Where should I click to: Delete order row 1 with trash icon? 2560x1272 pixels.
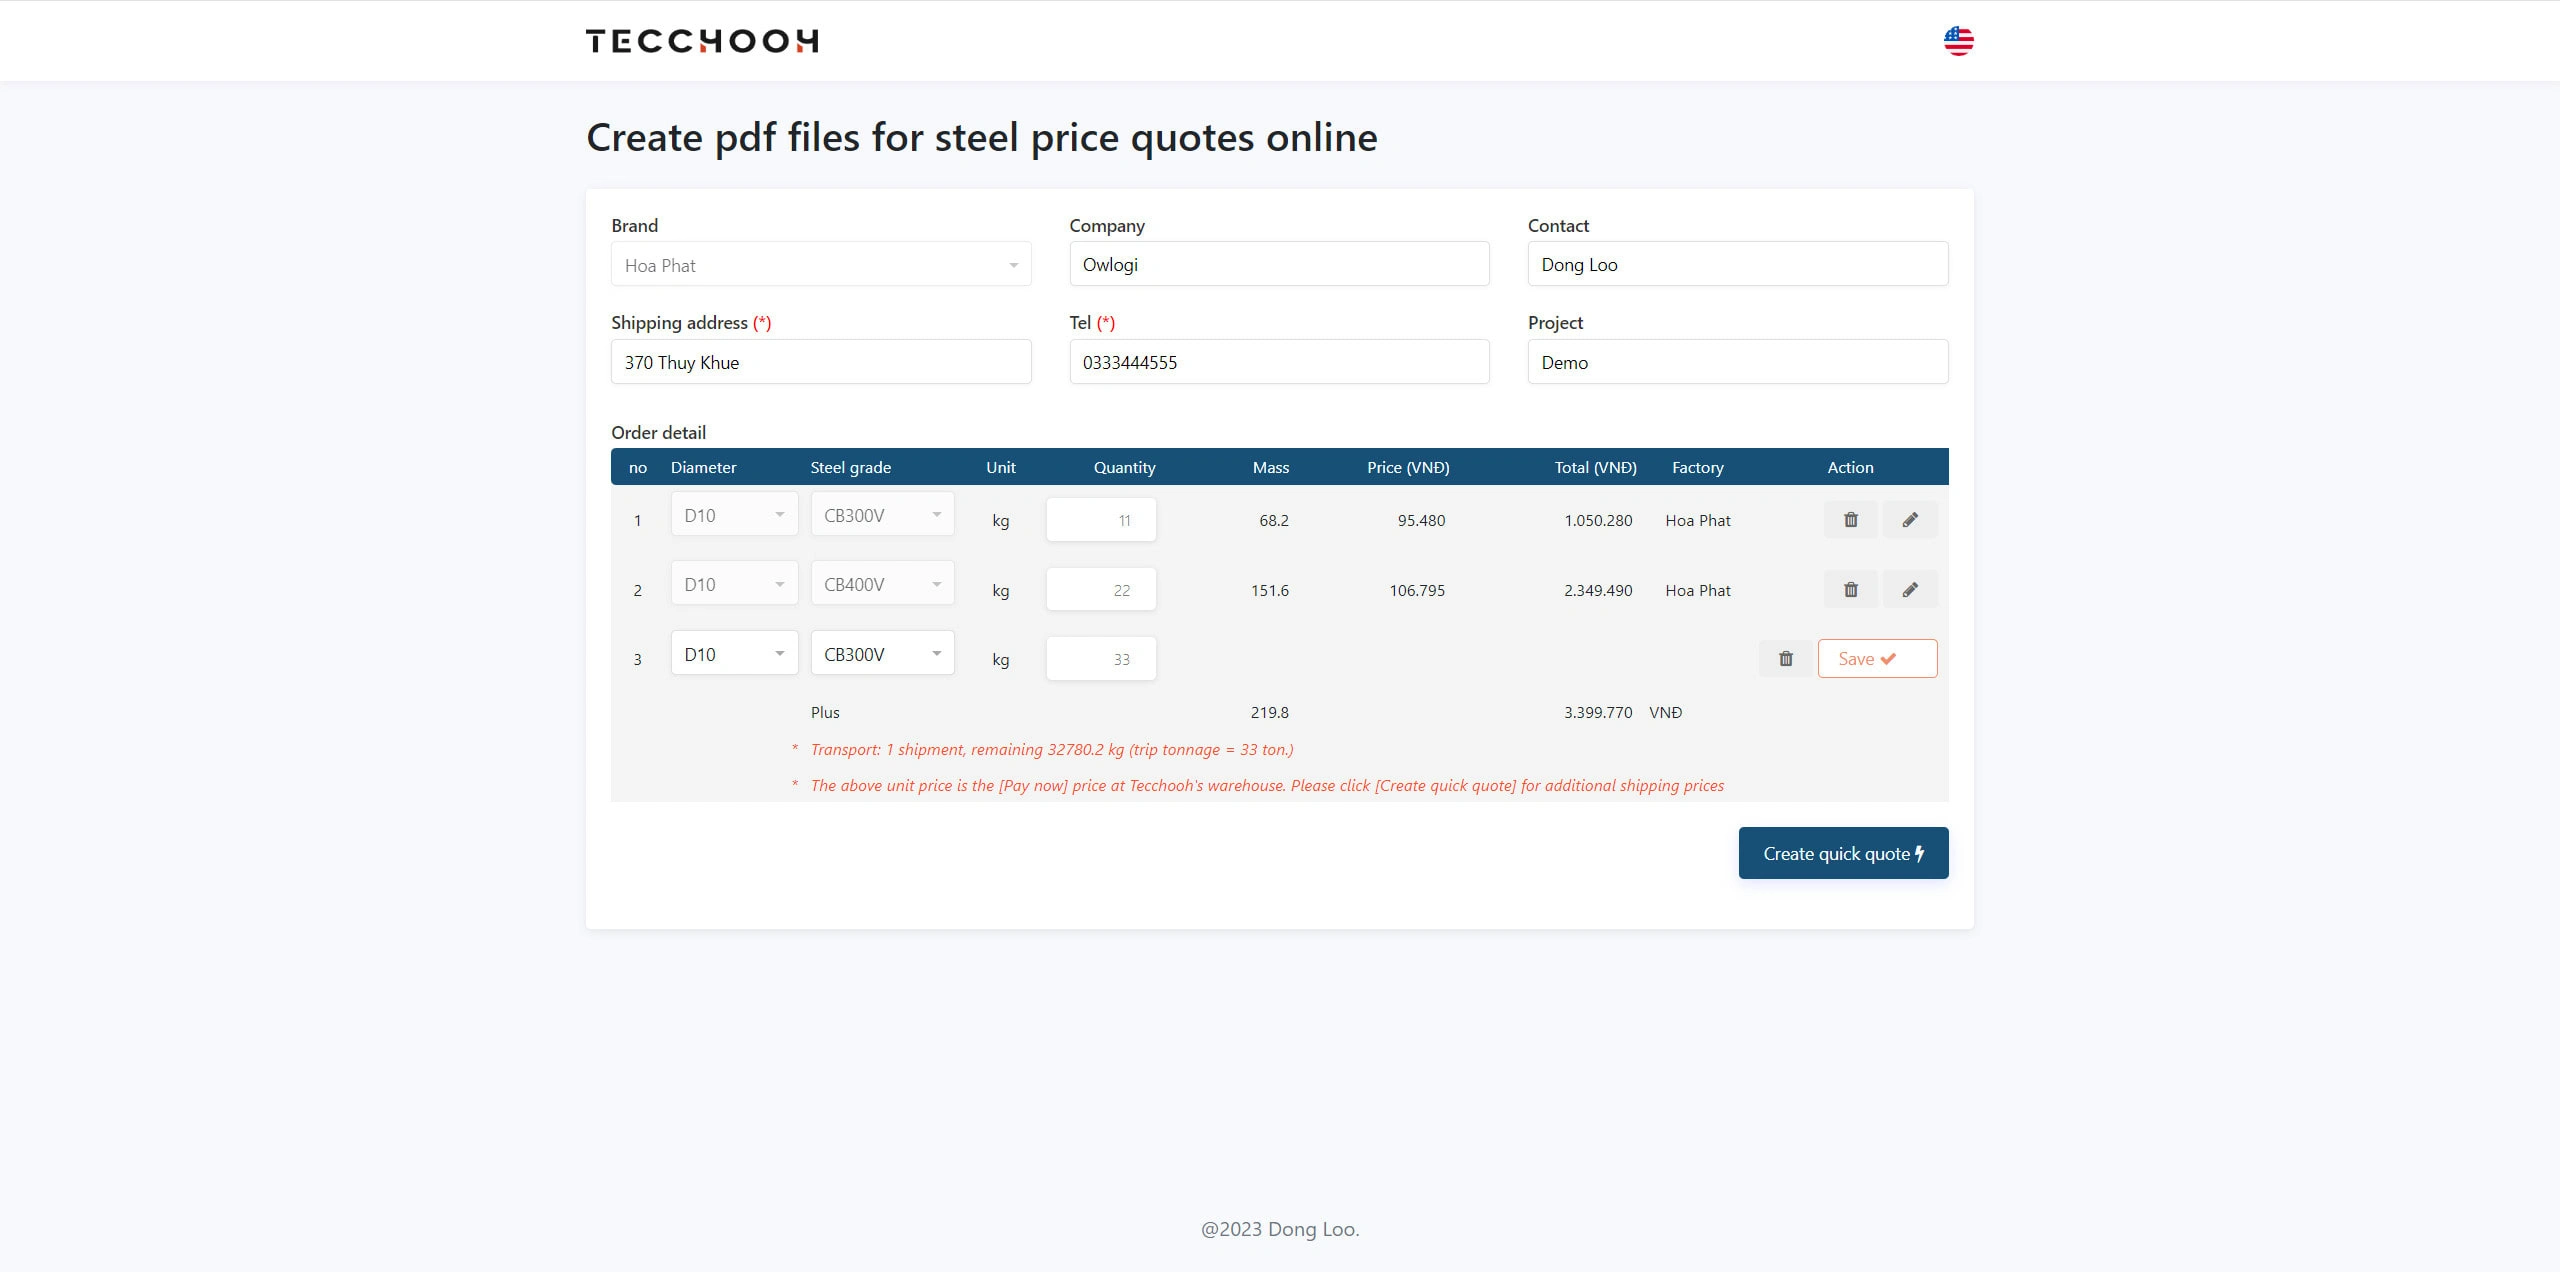[x=1850, y=520]
